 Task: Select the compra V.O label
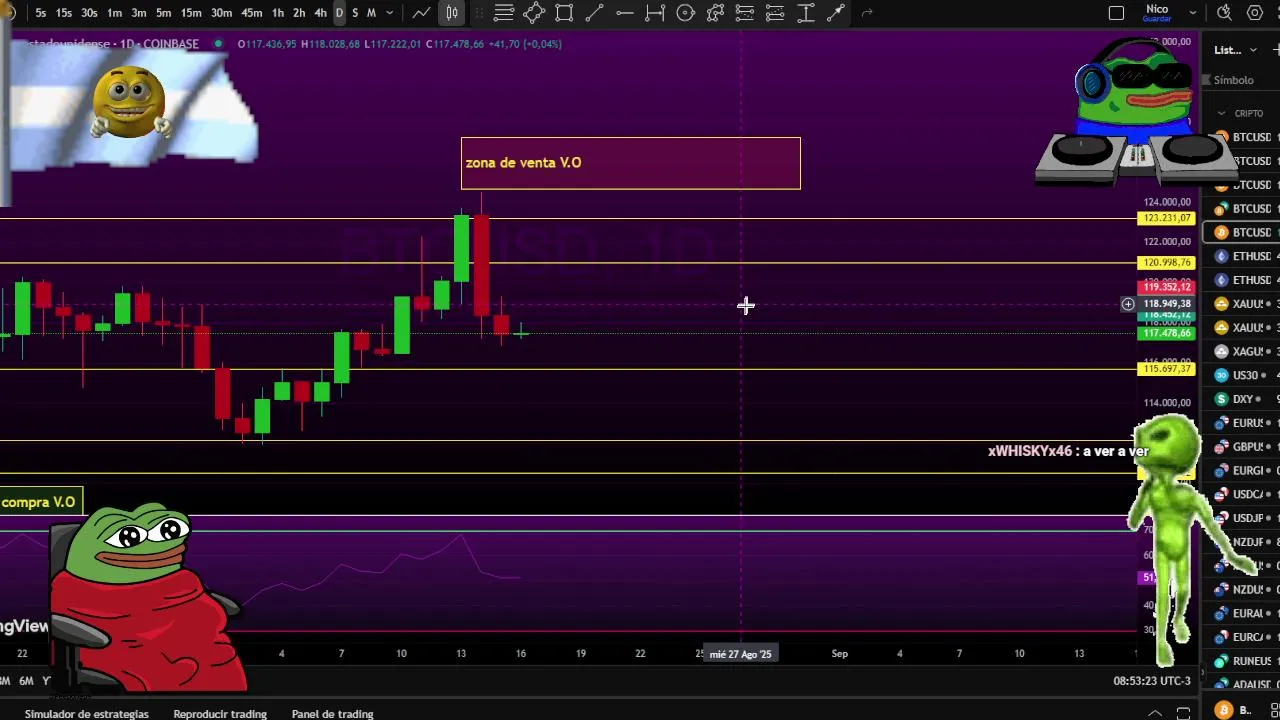pyautogui.click(x=38, y=502)
